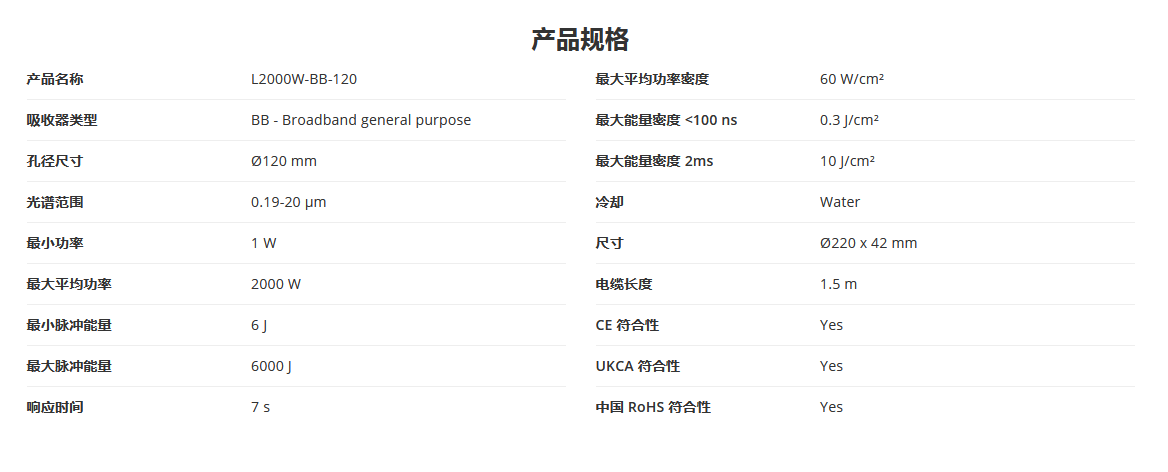
Task: Select the product name L2000W-BB-120
Action: [x=304, y=79]
